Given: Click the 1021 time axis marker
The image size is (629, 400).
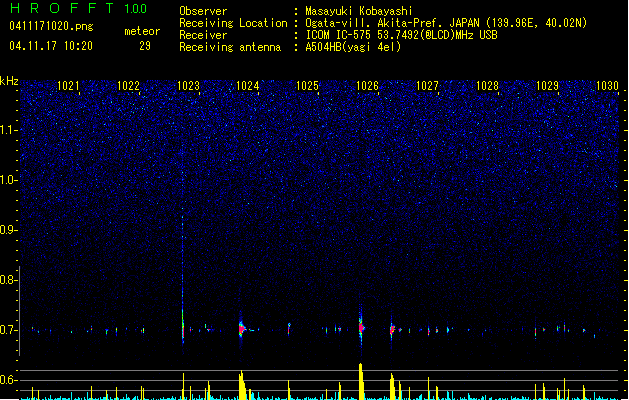Looking at the screenshot, I should click(x=68, y=86).
